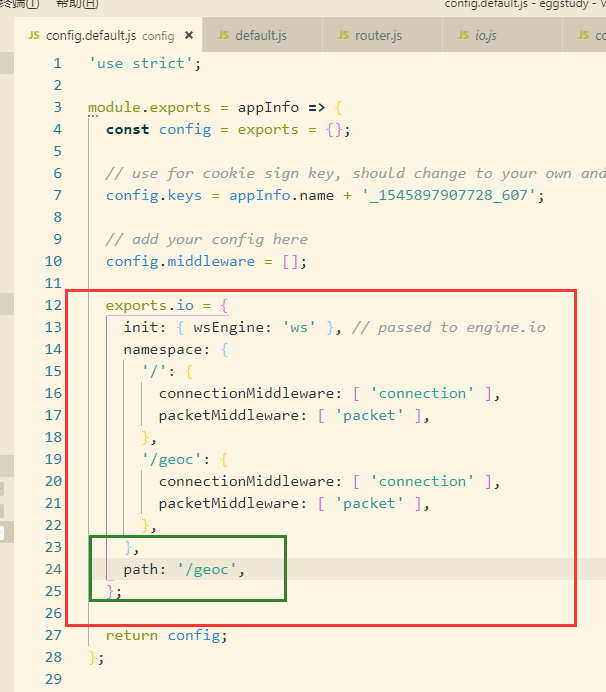Click on module.exports on line 3
Image resolution: width=606 pixels, height=692 pixels.
click(x=149, y=107)
